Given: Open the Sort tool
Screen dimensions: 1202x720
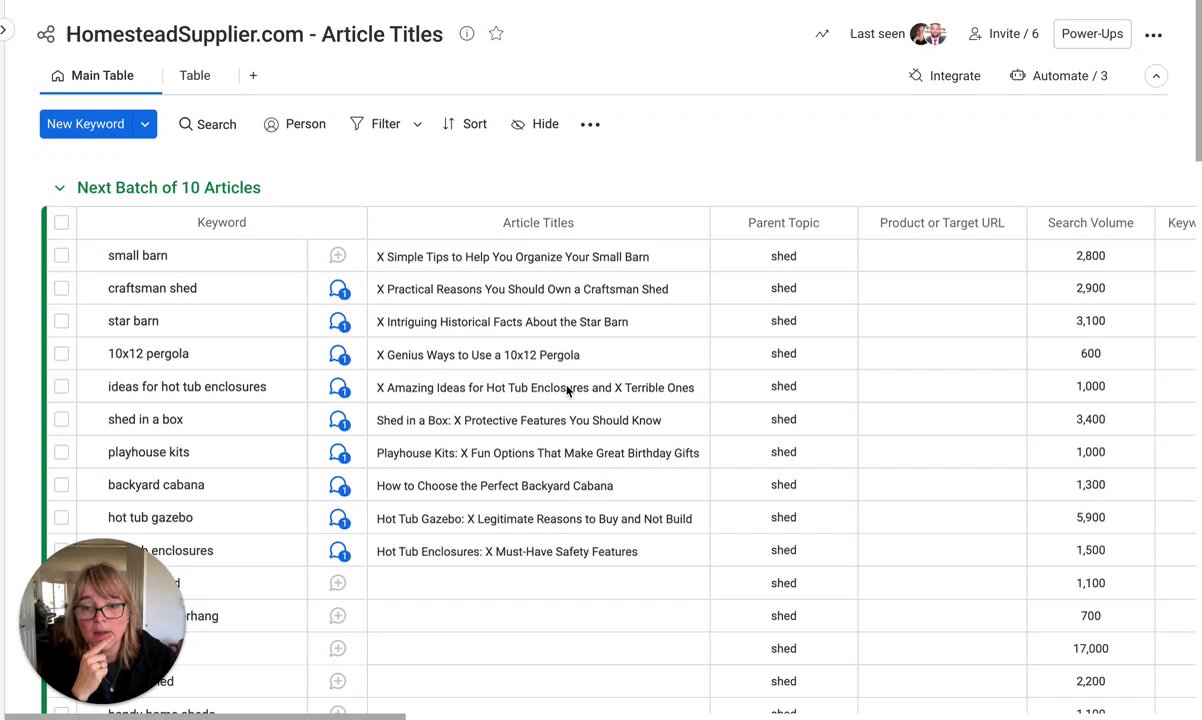Looking at the screenshot, I should (465, 124).
